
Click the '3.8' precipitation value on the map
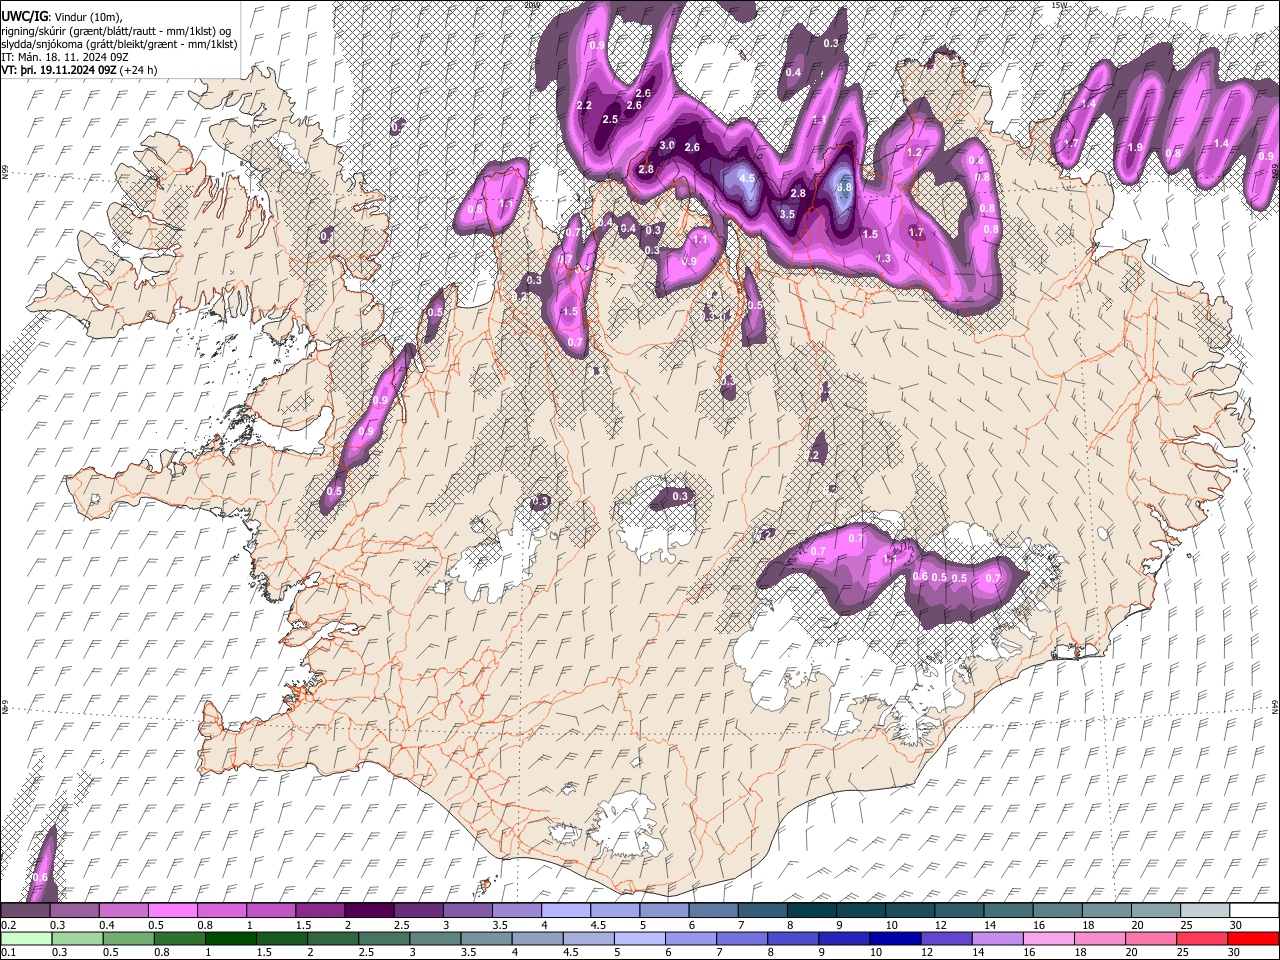843,187
